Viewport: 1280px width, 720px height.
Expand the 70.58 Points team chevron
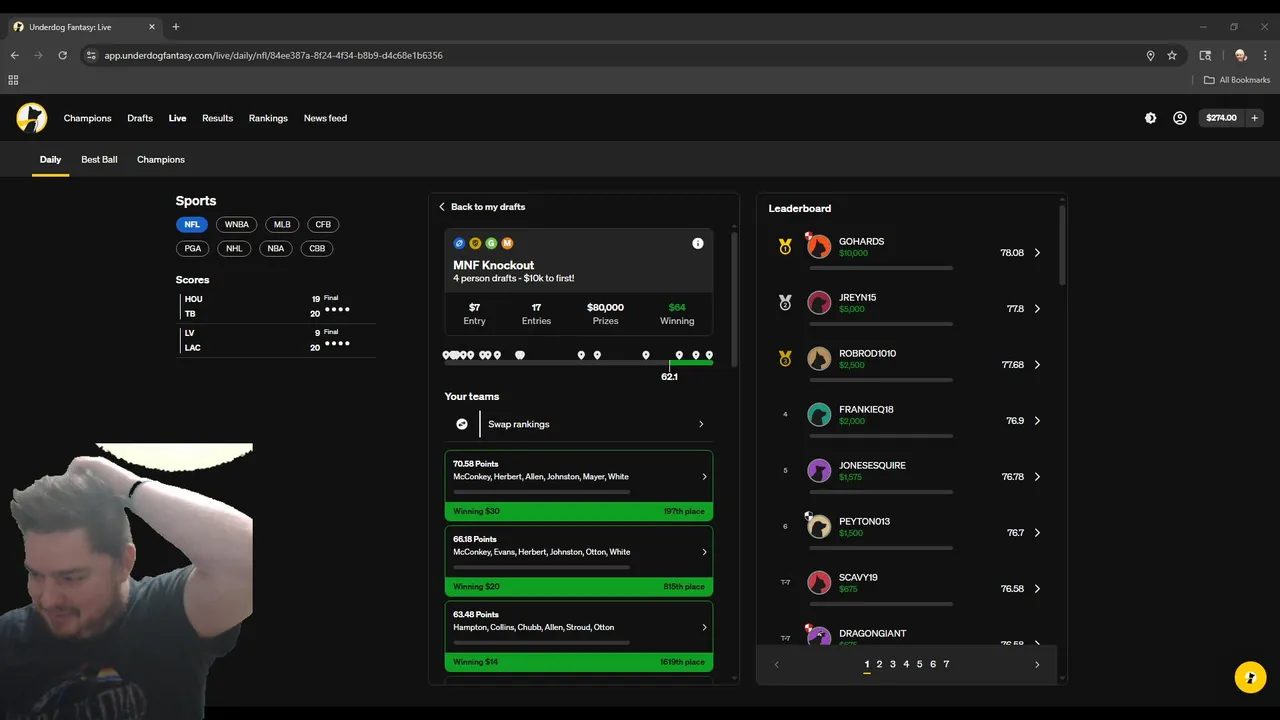[x=704, y=477]
